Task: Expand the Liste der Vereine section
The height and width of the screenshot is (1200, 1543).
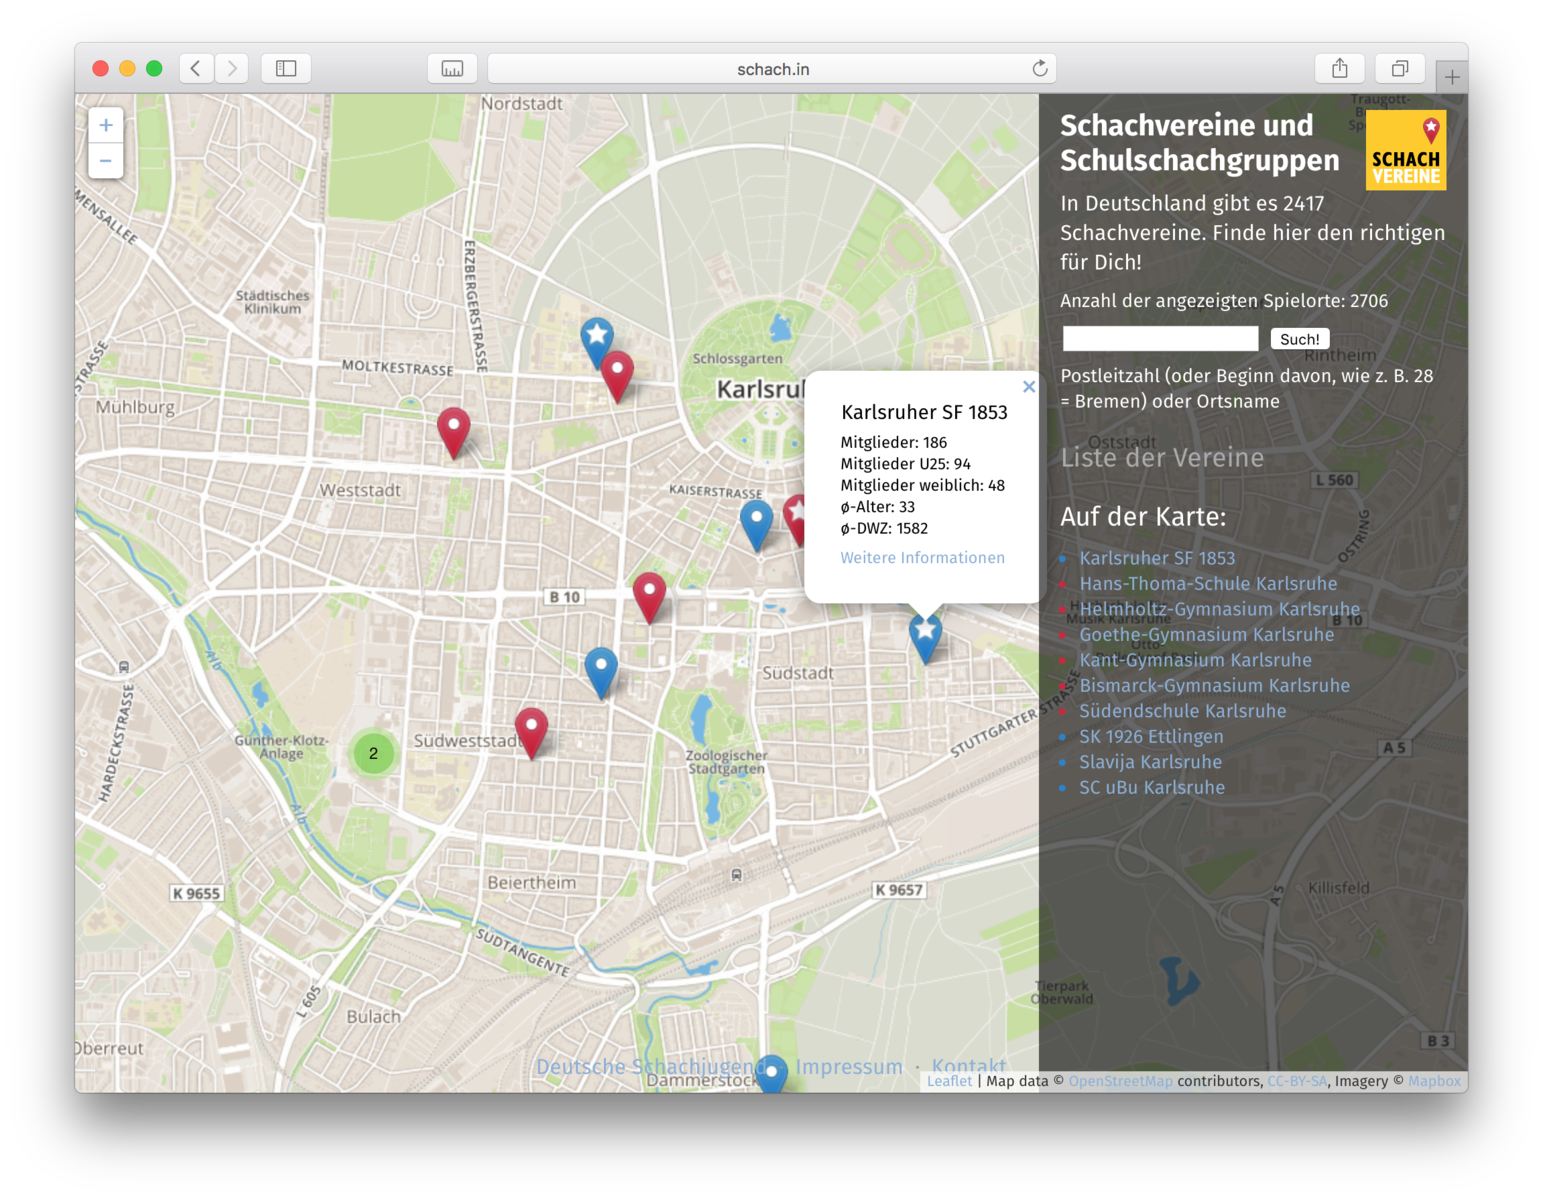Action: 1162,458
